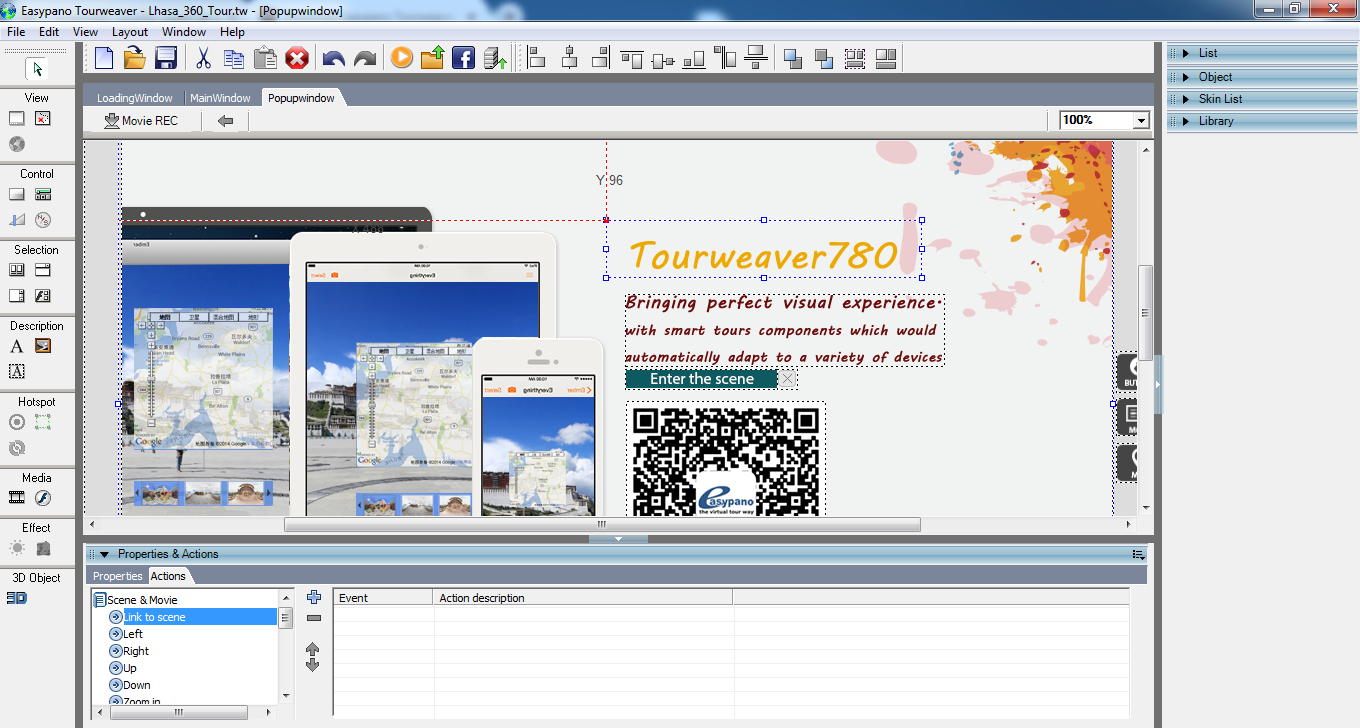Add a circular hotspot from Hotspot section
Image resolution: width=1360 pixels, height=728 pixels.
(x=17, y=422)
